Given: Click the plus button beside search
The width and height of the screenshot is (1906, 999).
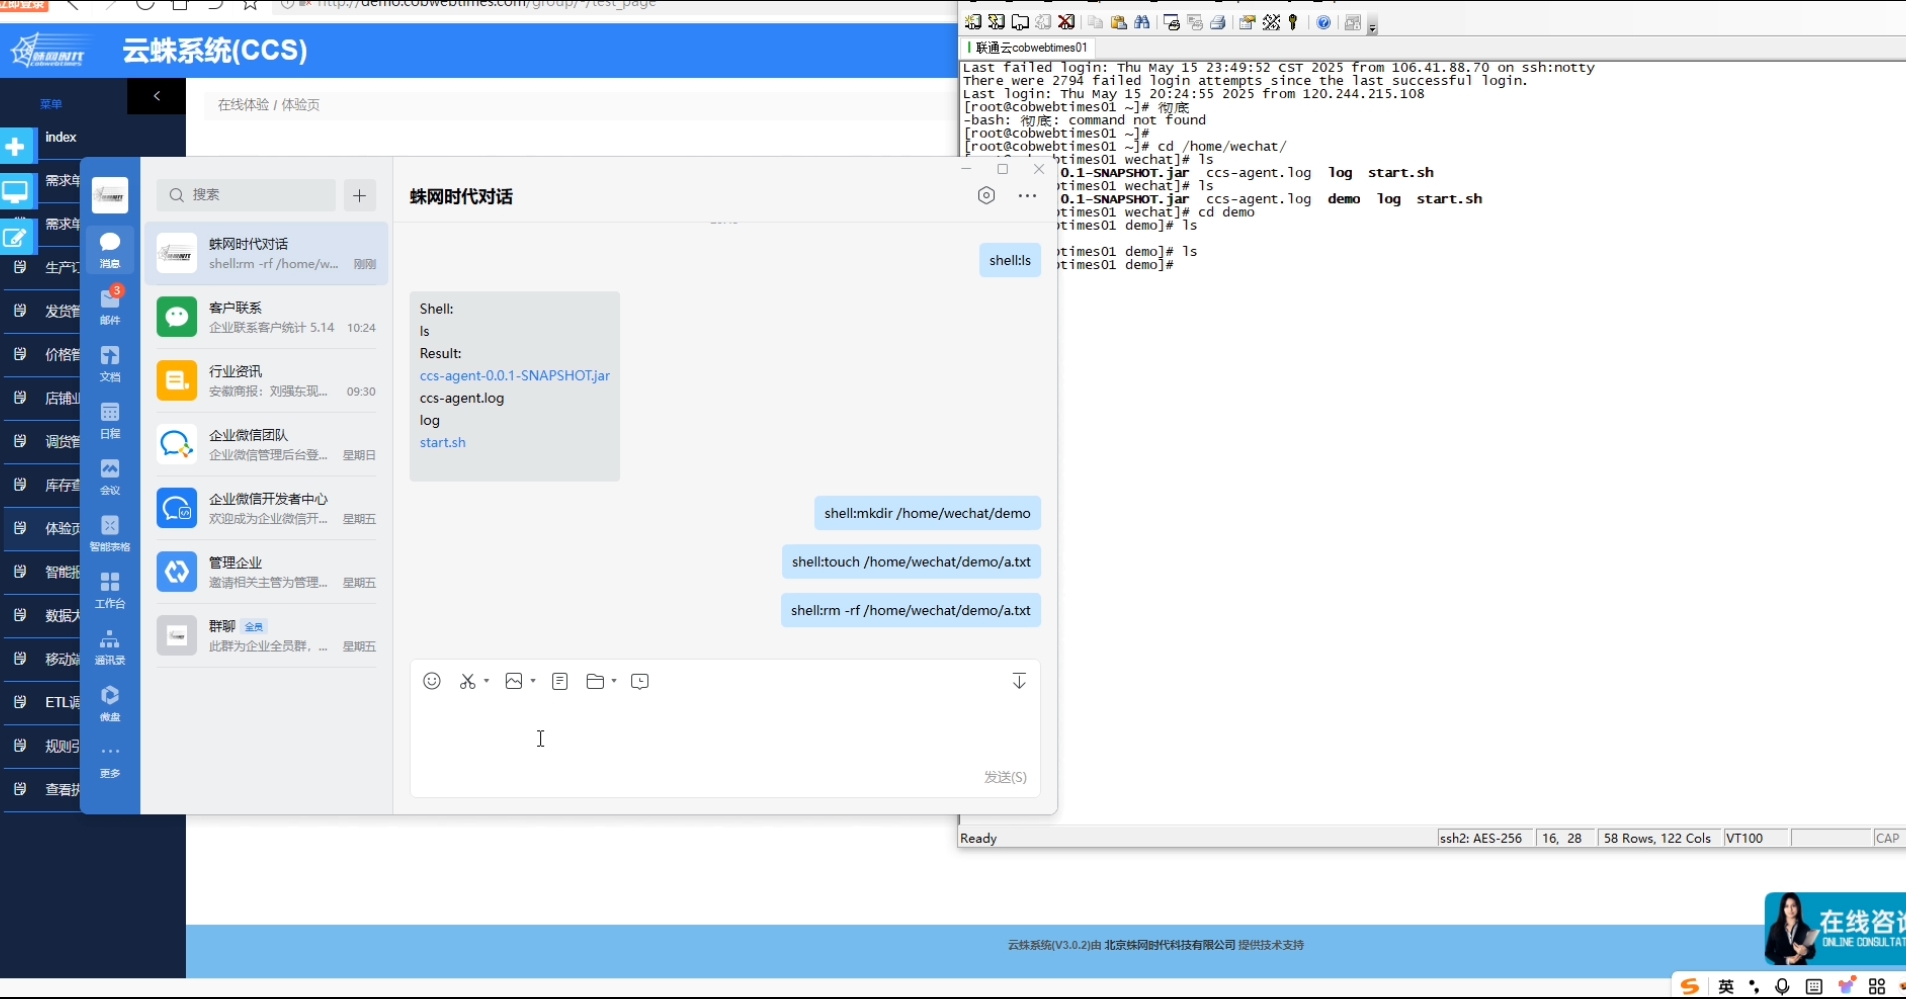Looking at the screenshot, I should pos(360,195).
